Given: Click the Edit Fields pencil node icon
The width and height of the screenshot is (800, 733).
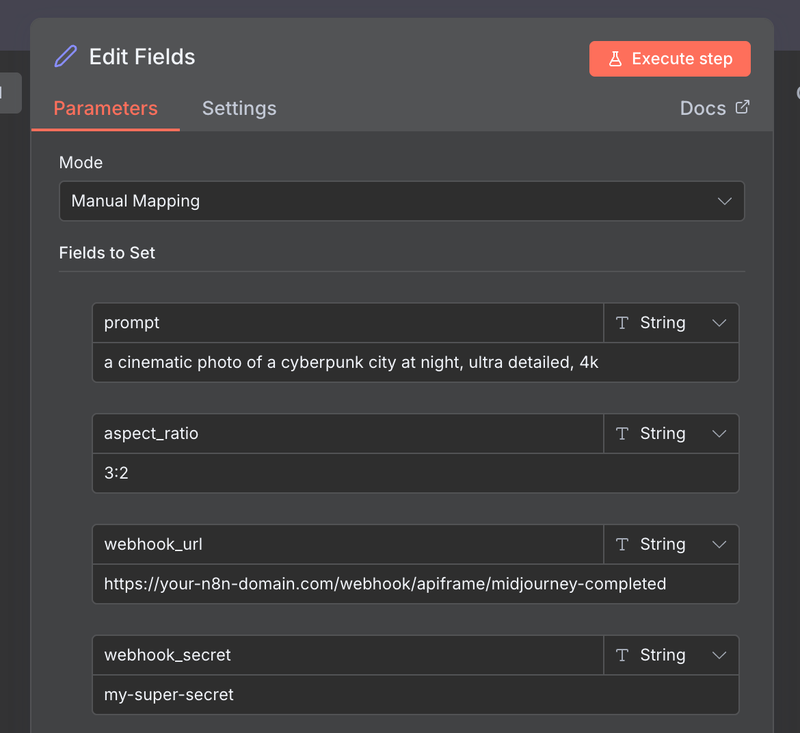Looking at the screenshot, I should [x=65, y=57].
